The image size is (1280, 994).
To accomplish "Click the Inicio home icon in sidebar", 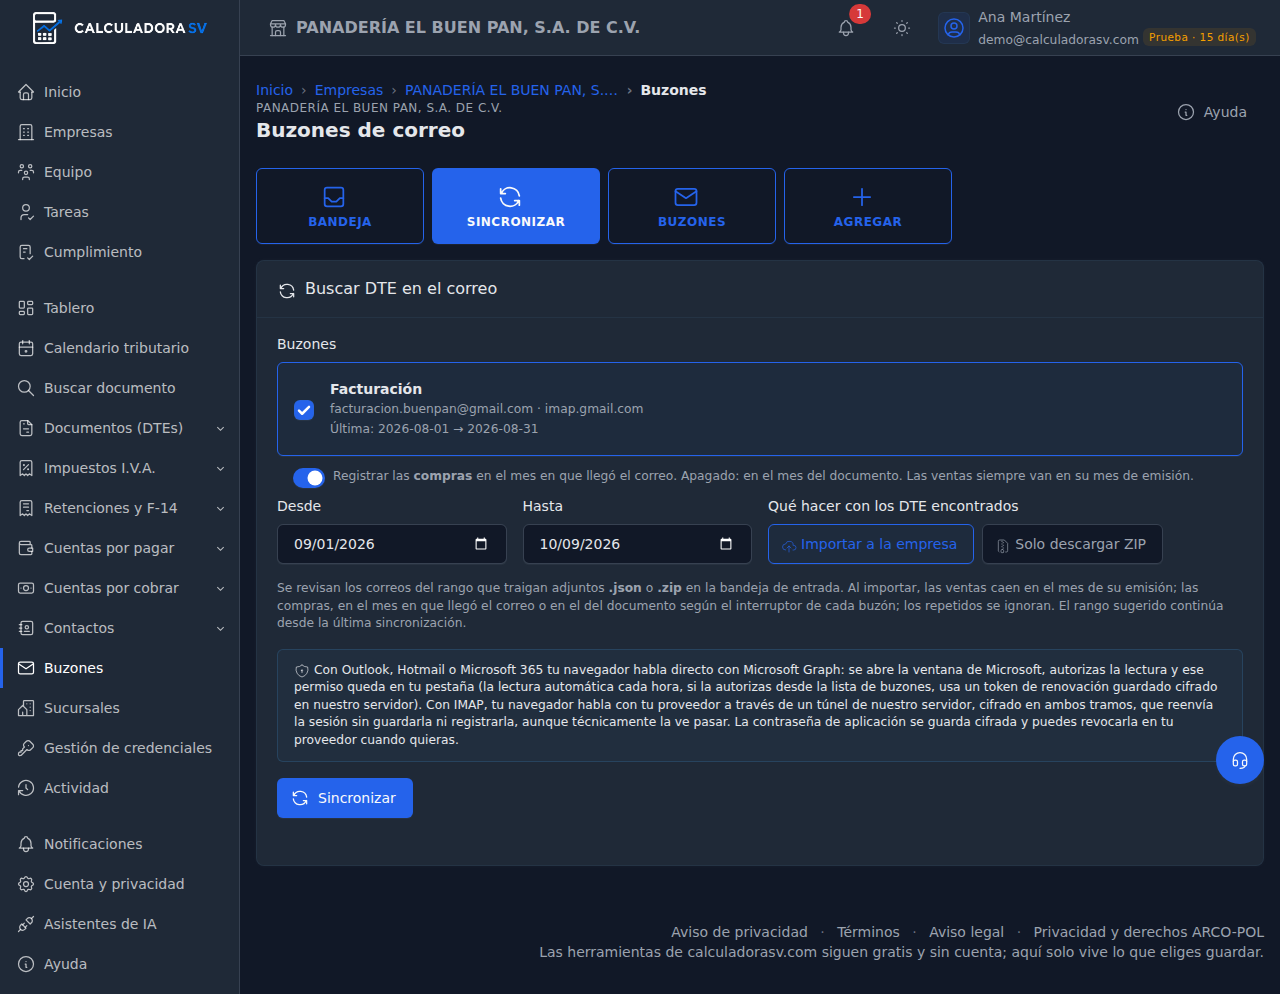I will 26,92.
